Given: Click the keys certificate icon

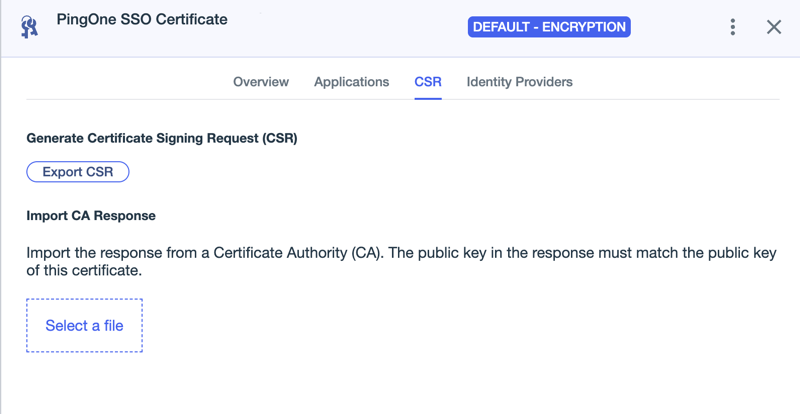Looking at the screenshot, I should (x=30, y=27).
